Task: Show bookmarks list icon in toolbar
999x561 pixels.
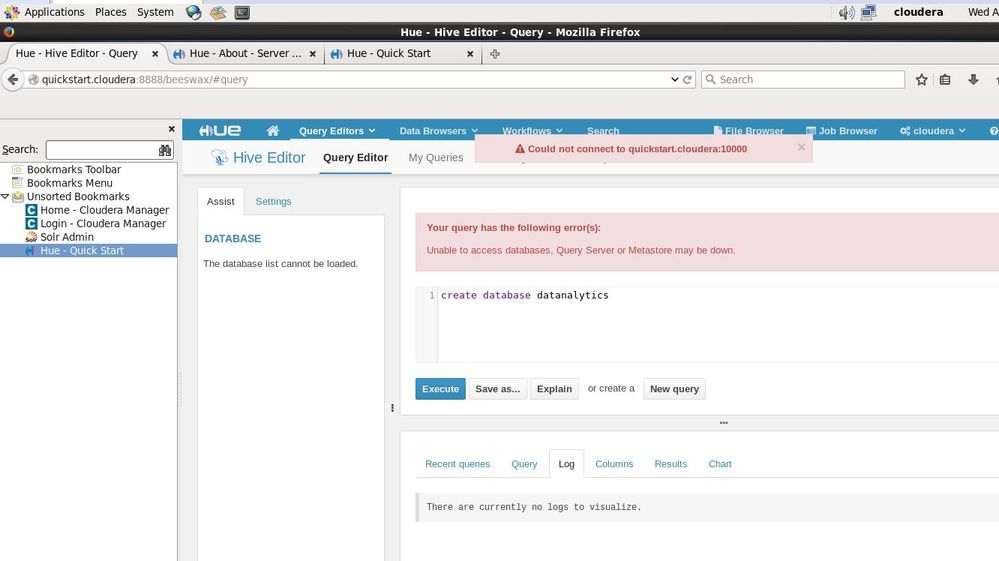Action: point(945,80)
